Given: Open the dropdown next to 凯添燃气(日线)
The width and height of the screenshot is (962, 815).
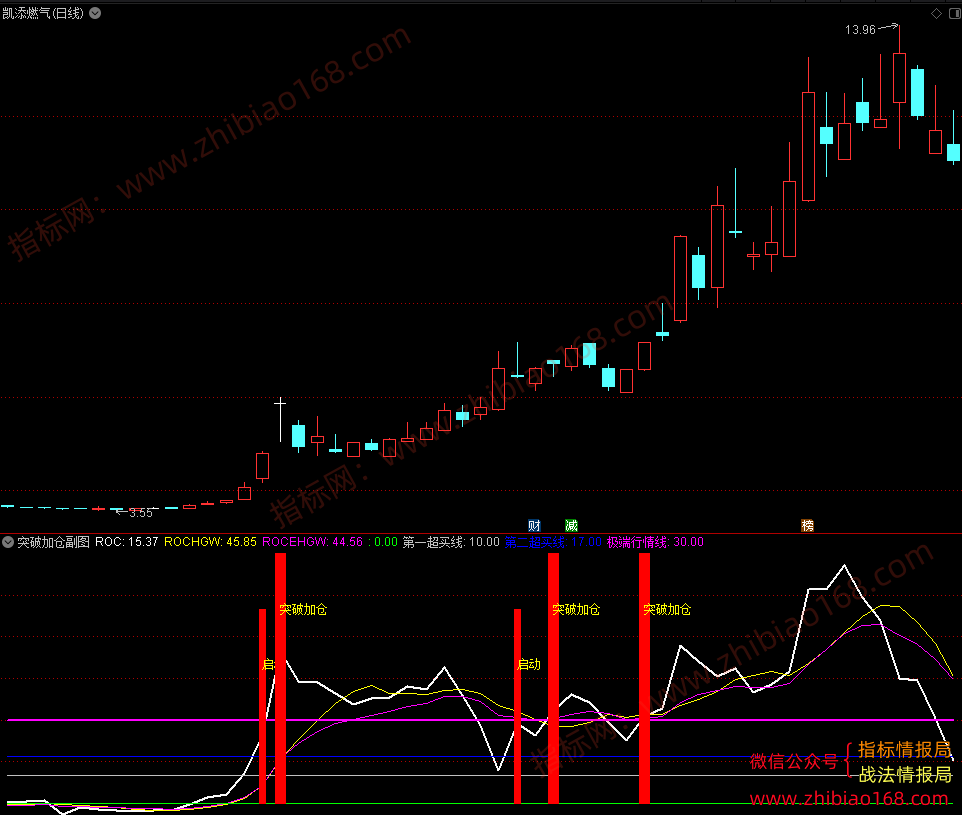Looking at the screenshot, I should coord(95,13).
